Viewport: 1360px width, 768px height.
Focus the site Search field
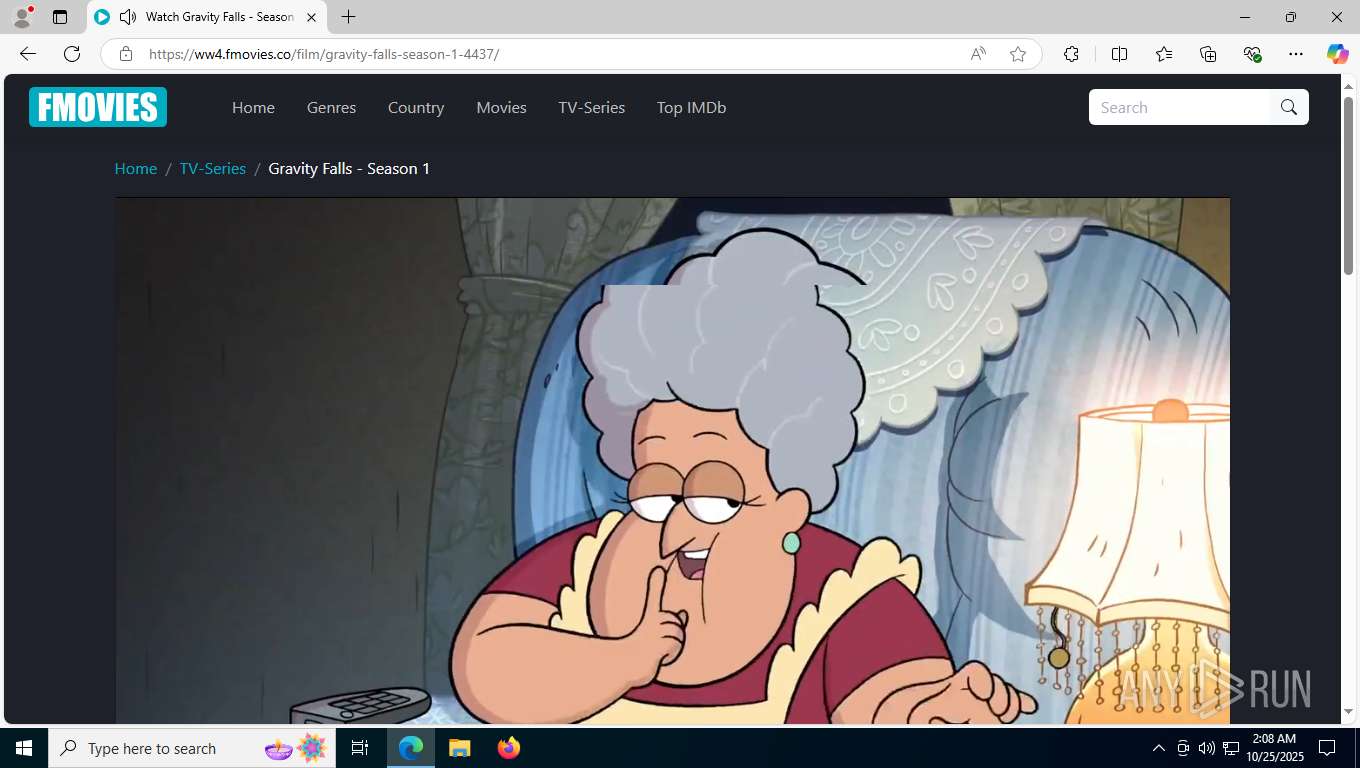[x=1180, y=107]
